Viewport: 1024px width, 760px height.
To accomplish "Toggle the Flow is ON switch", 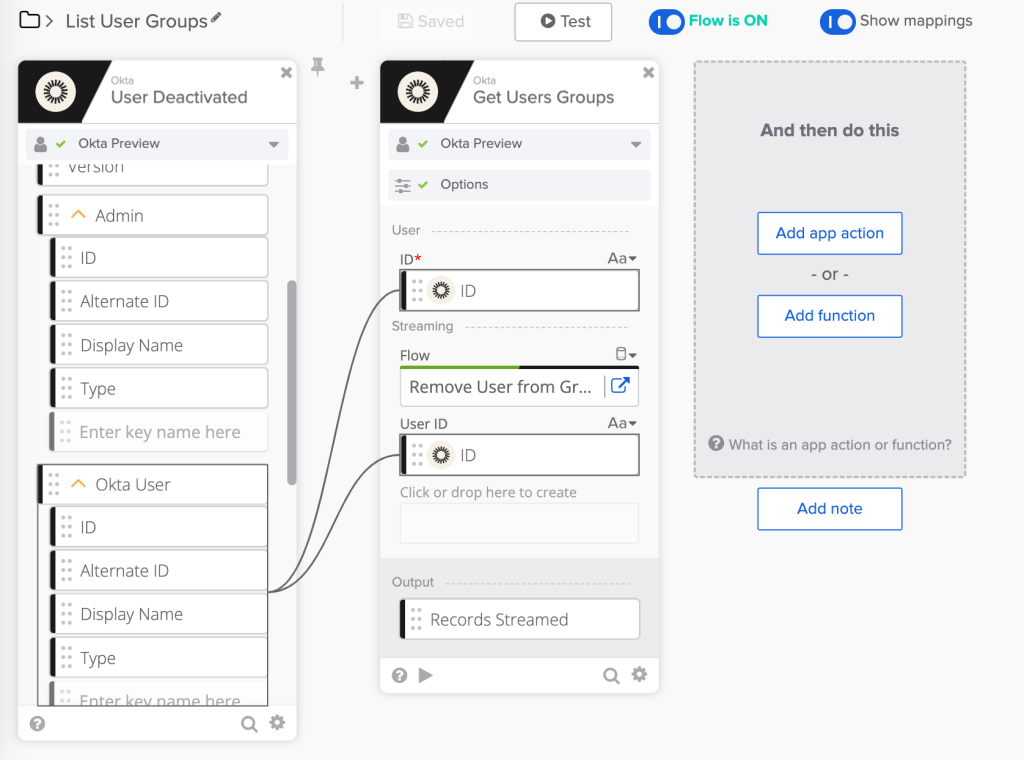I will click(x=666, y=21).
